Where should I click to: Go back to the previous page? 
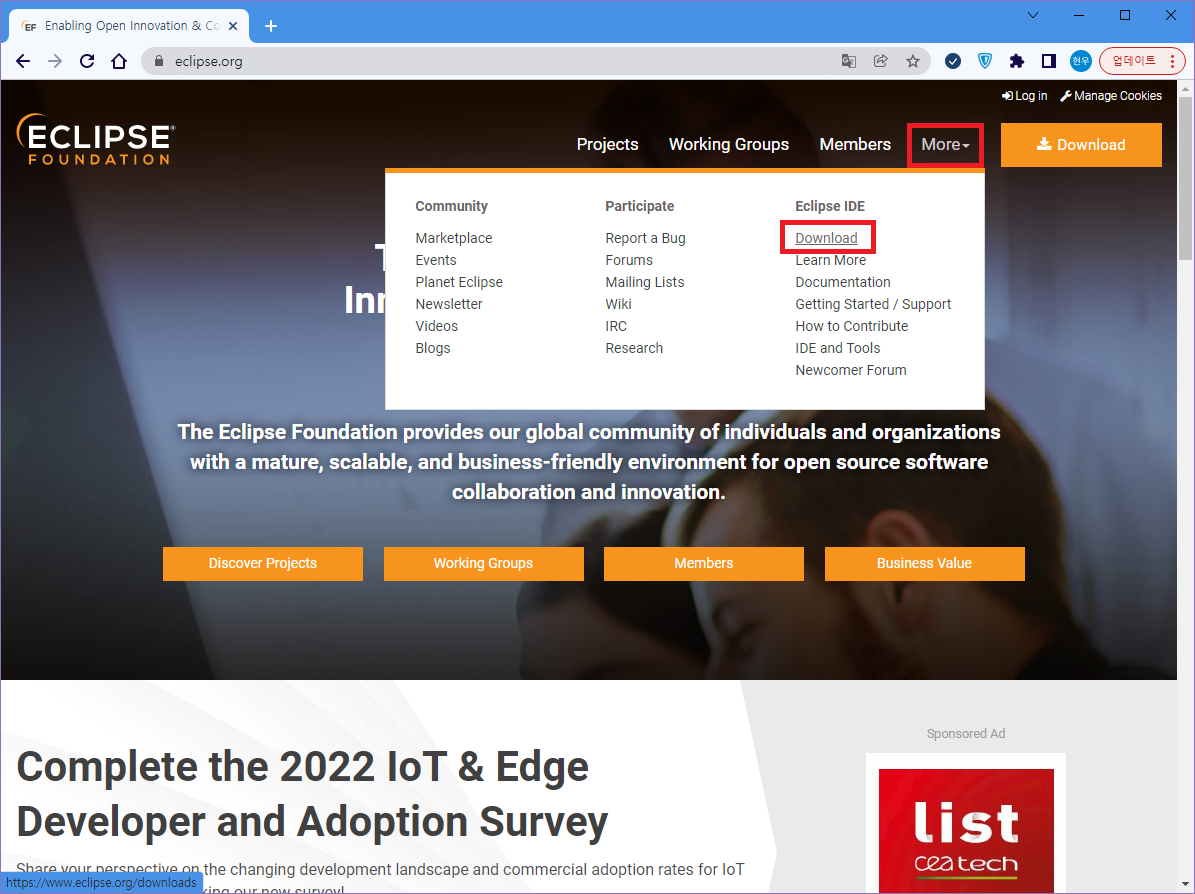pyautogui.click(x=23, y=61)
